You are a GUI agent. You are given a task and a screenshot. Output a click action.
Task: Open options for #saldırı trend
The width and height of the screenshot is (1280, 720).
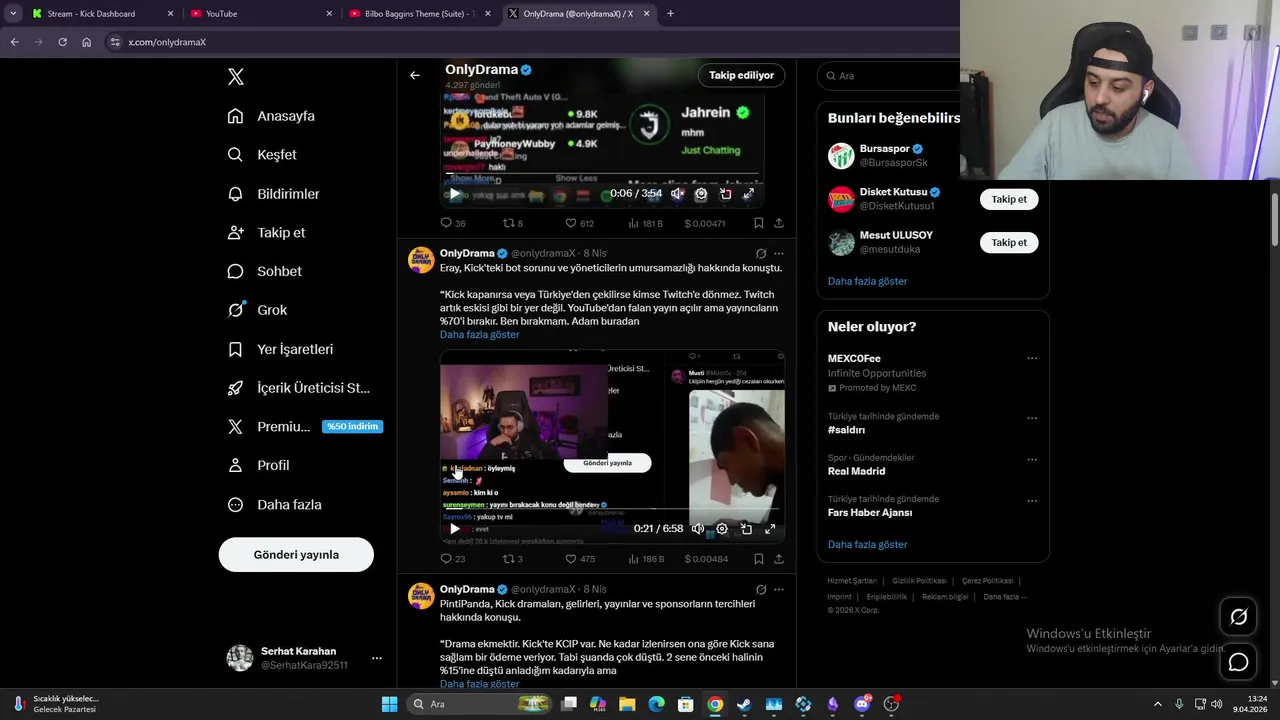(1032, 418)
